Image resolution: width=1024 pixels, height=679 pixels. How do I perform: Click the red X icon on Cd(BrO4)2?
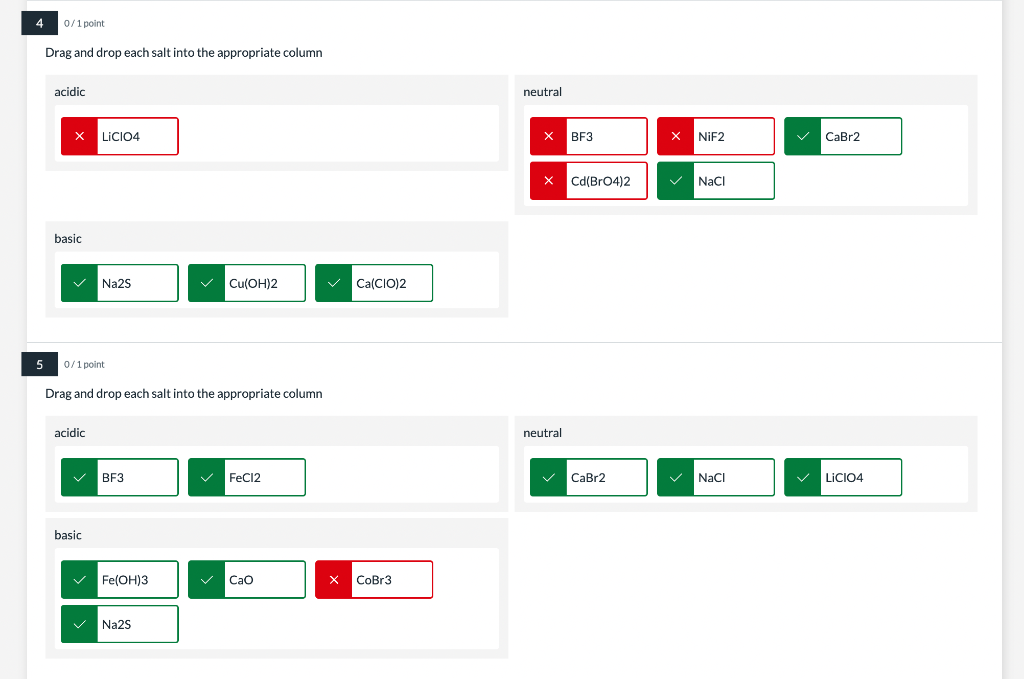coord(549,181)
